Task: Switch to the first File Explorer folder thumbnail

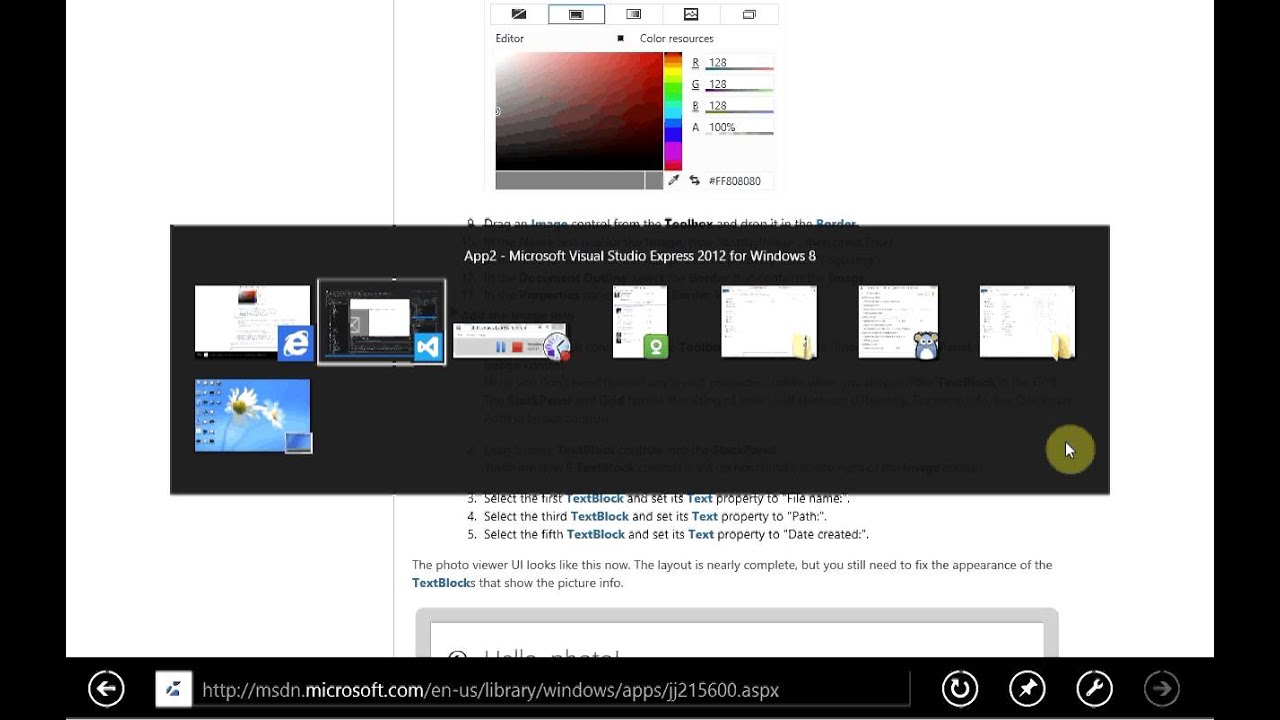Action: 769,321
